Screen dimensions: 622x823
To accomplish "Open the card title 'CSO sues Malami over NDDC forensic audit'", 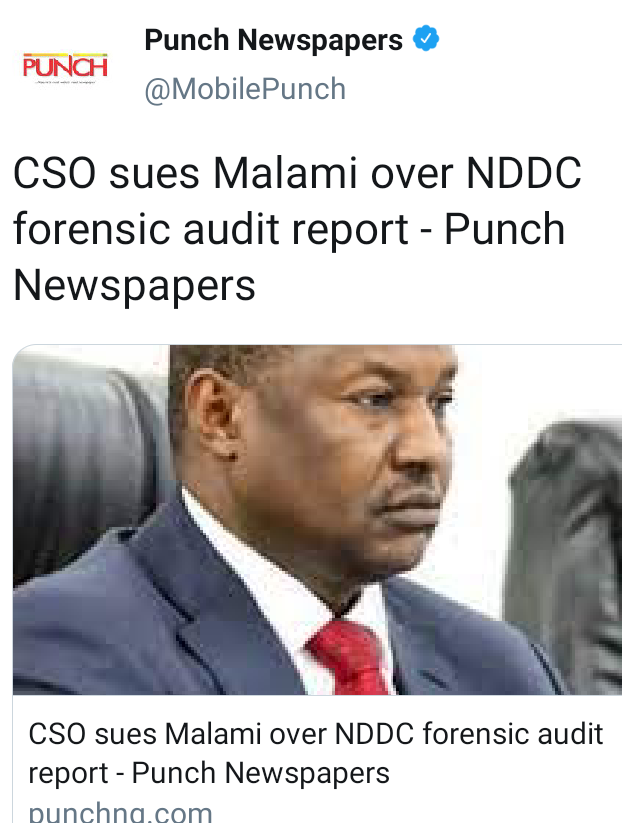I will coord(315,734).
